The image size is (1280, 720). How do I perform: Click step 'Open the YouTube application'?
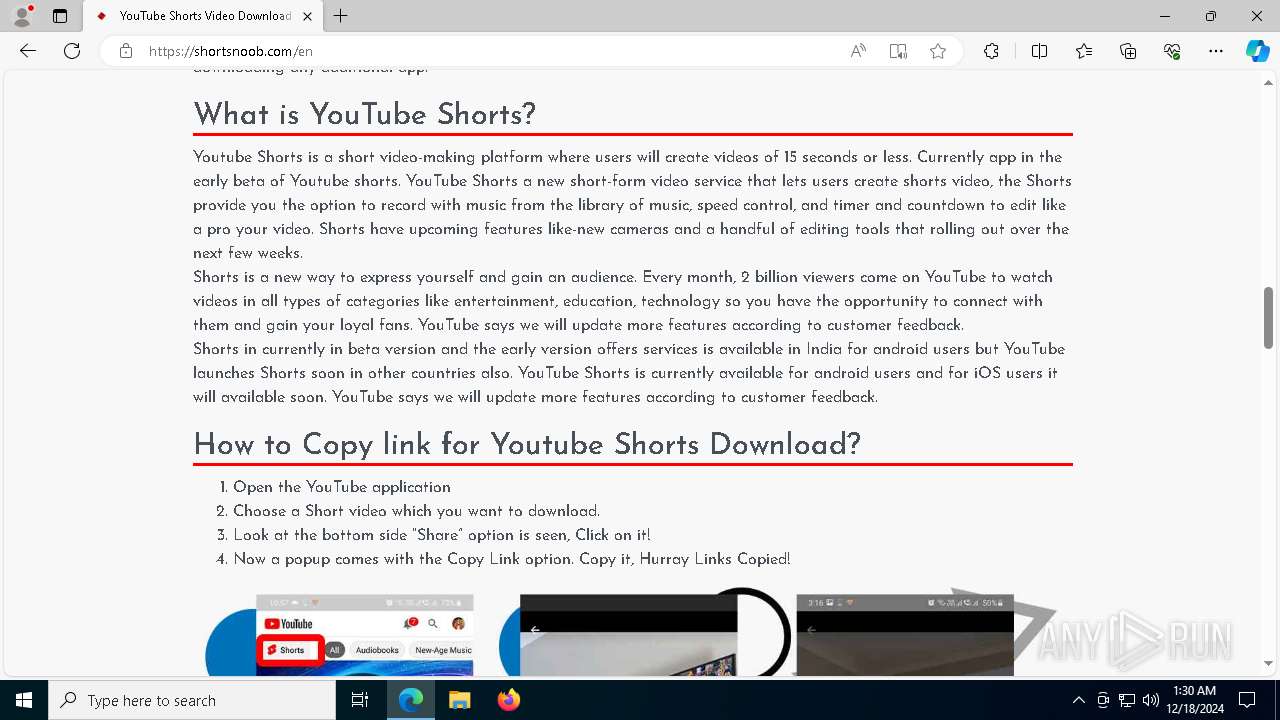point(342,487)
